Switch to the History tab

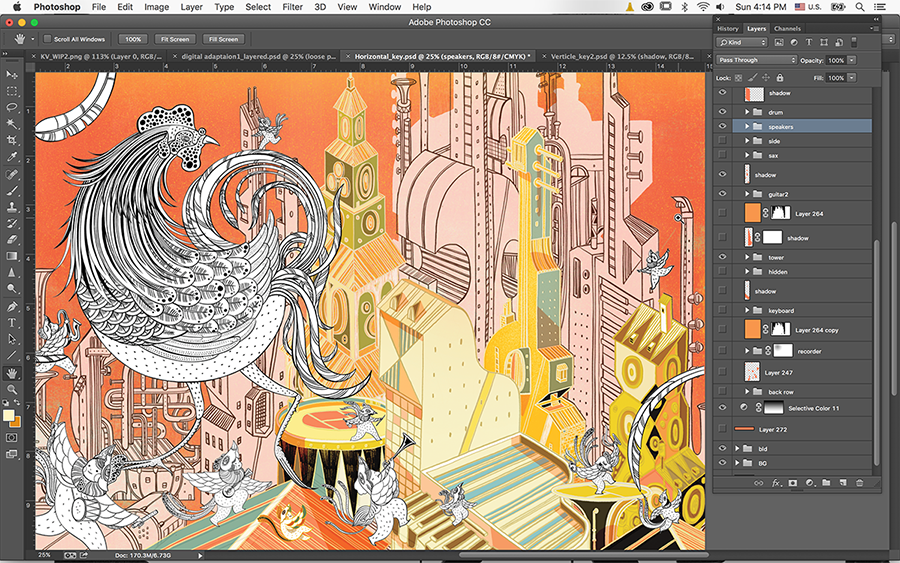point(728,28)
